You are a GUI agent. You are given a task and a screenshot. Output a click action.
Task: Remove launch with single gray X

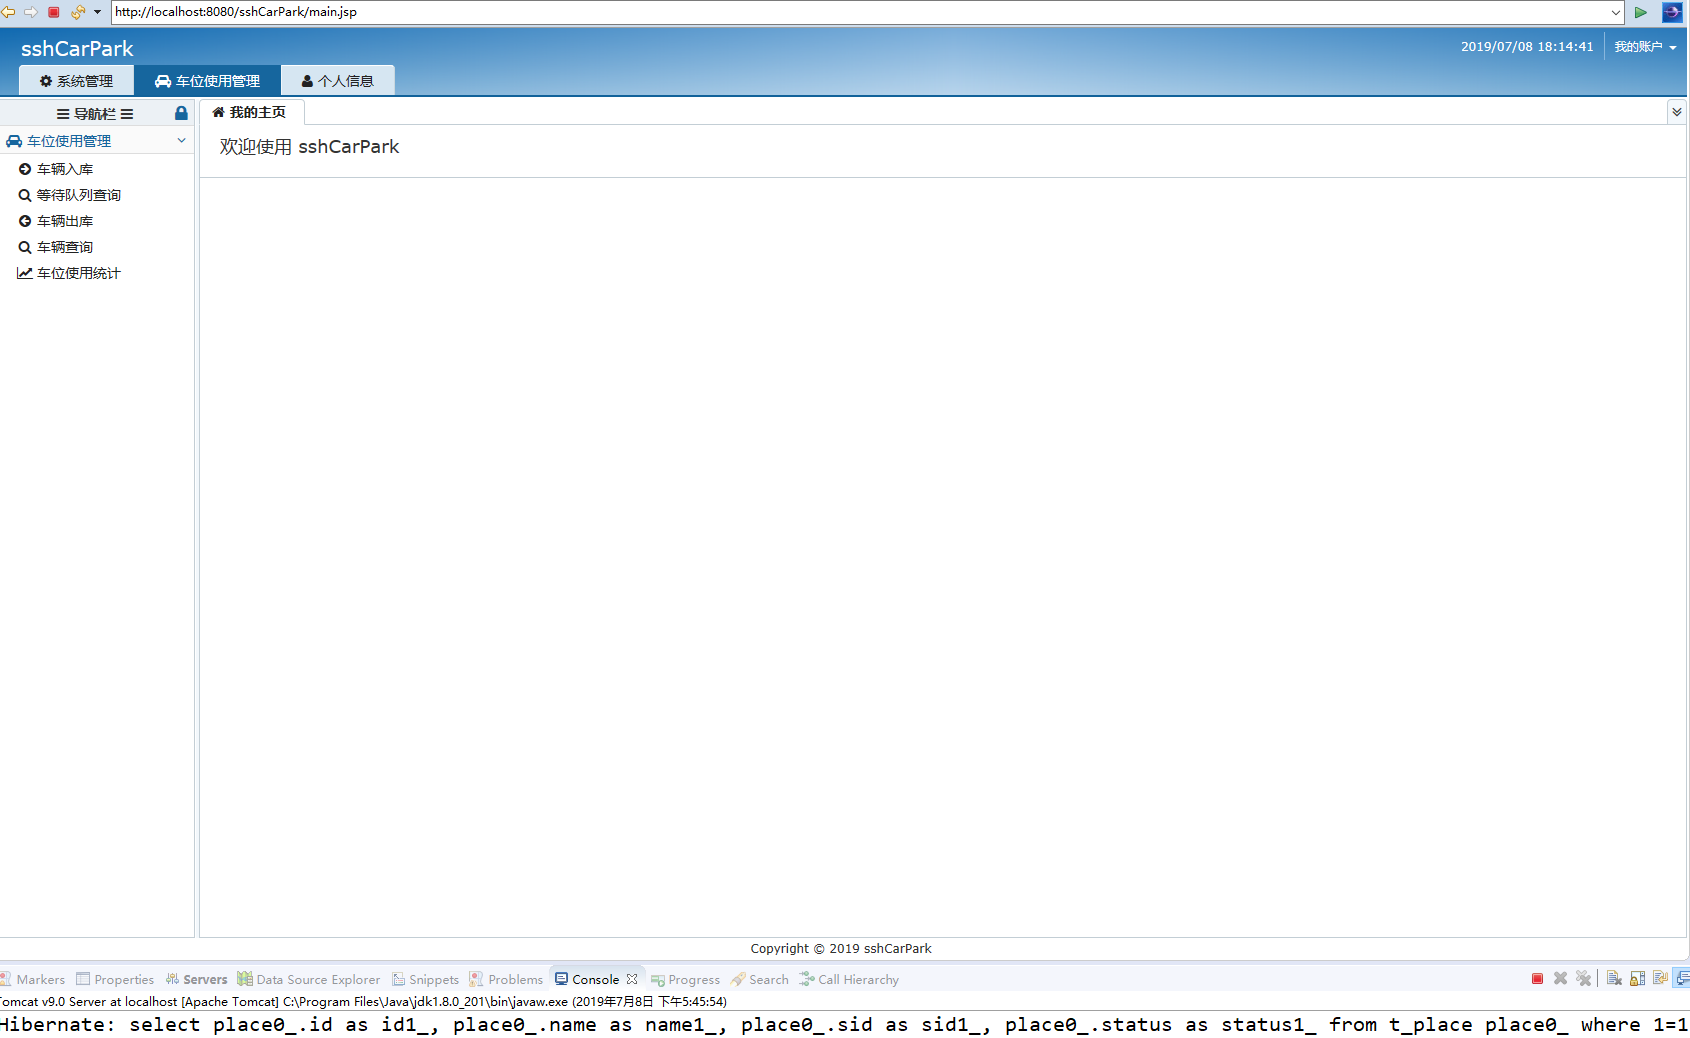(1560, 979)
